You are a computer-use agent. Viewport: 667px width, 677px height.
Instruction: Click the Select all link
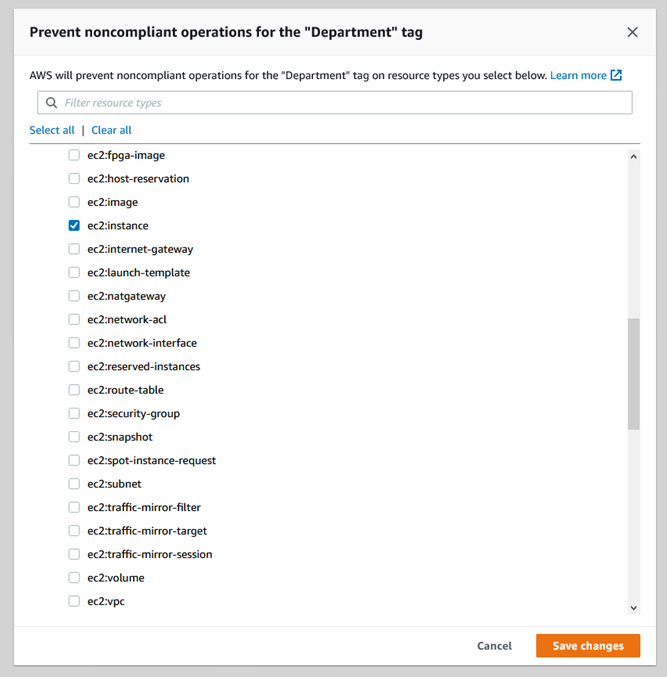pyautogui.click(x=52, y=130)
